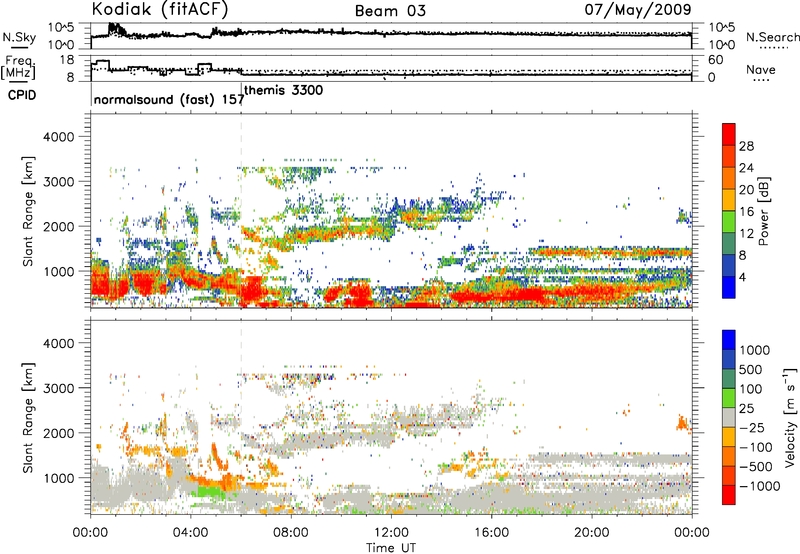Click the '2000' tick on the power panel

58,226
